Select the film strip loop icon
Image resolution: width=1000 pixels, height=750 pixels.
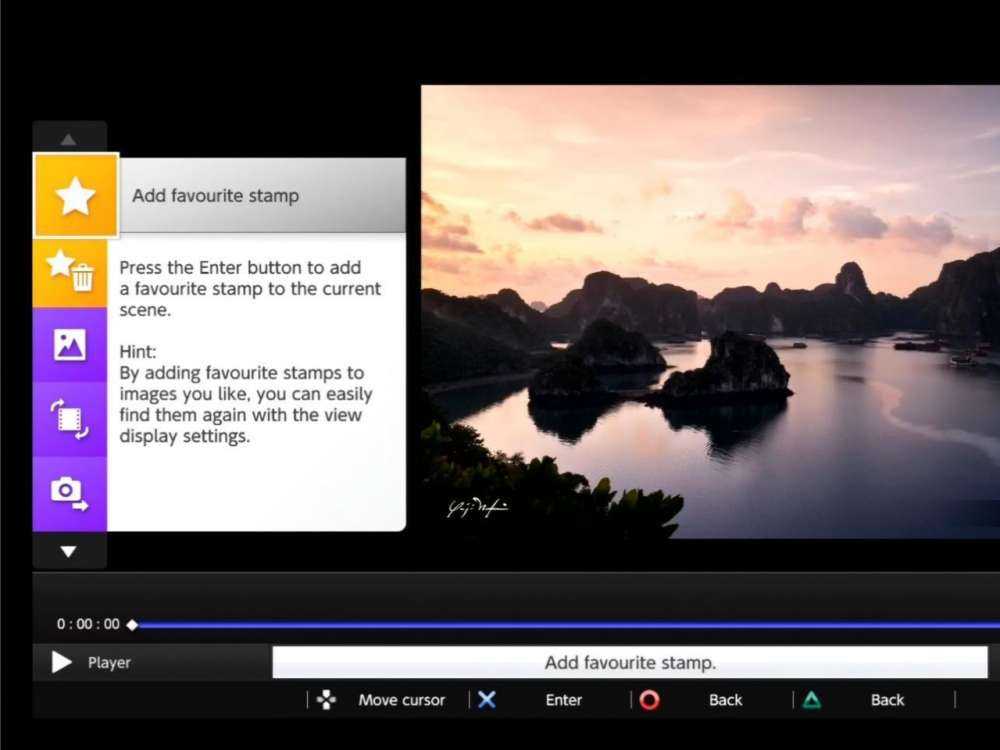click(70, 419)
